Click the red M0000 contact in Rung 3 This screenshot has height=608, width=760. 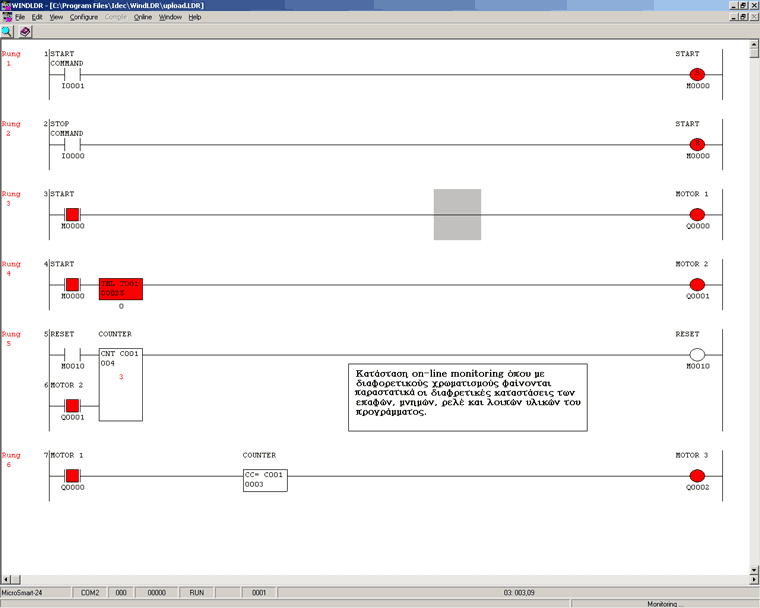tap(72, 214)
